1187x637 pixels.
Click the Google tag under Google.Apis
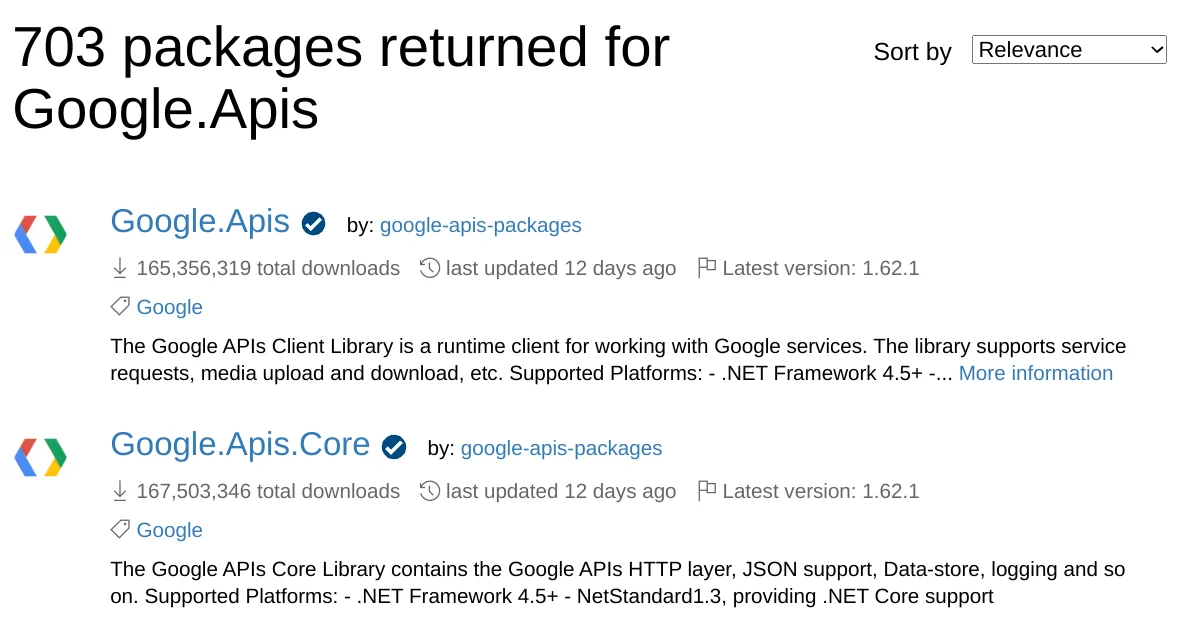coord(170,307)
